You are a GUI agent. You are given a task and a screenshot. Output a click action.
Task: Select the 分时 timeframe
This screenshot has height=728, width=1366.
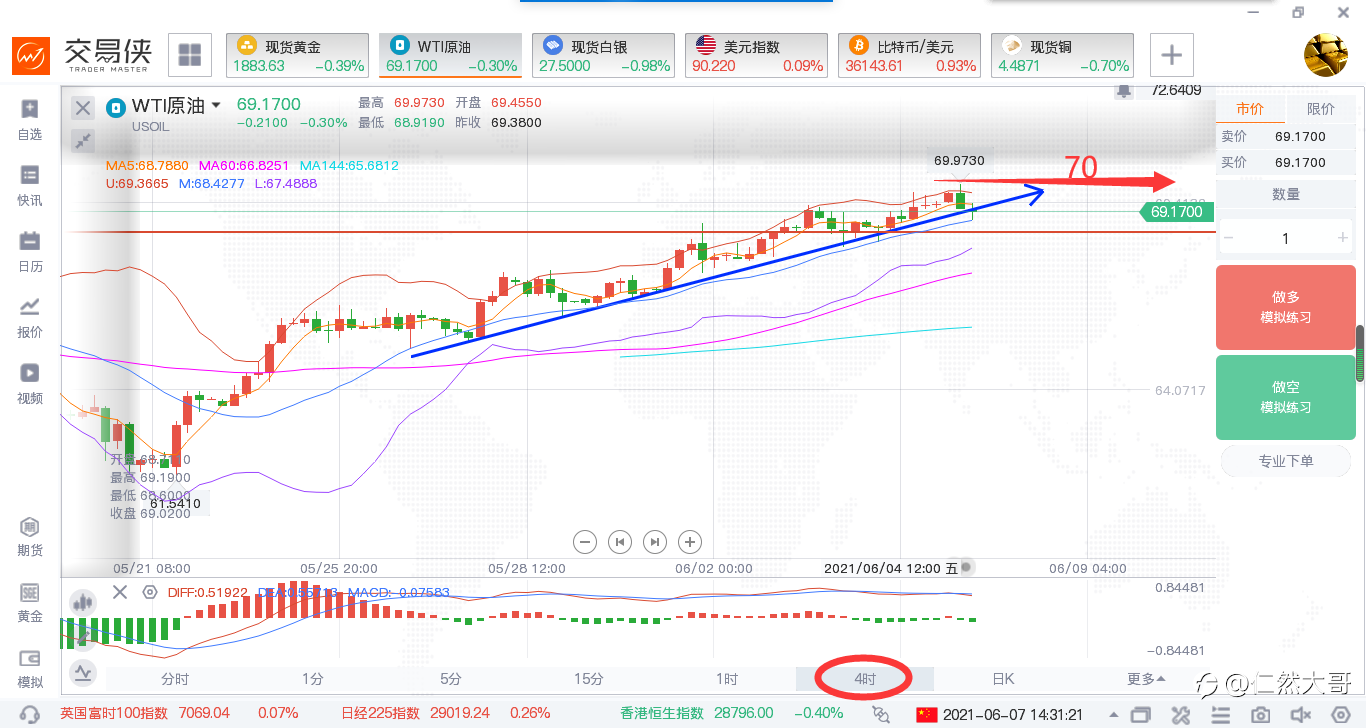[x=175, y=679]
